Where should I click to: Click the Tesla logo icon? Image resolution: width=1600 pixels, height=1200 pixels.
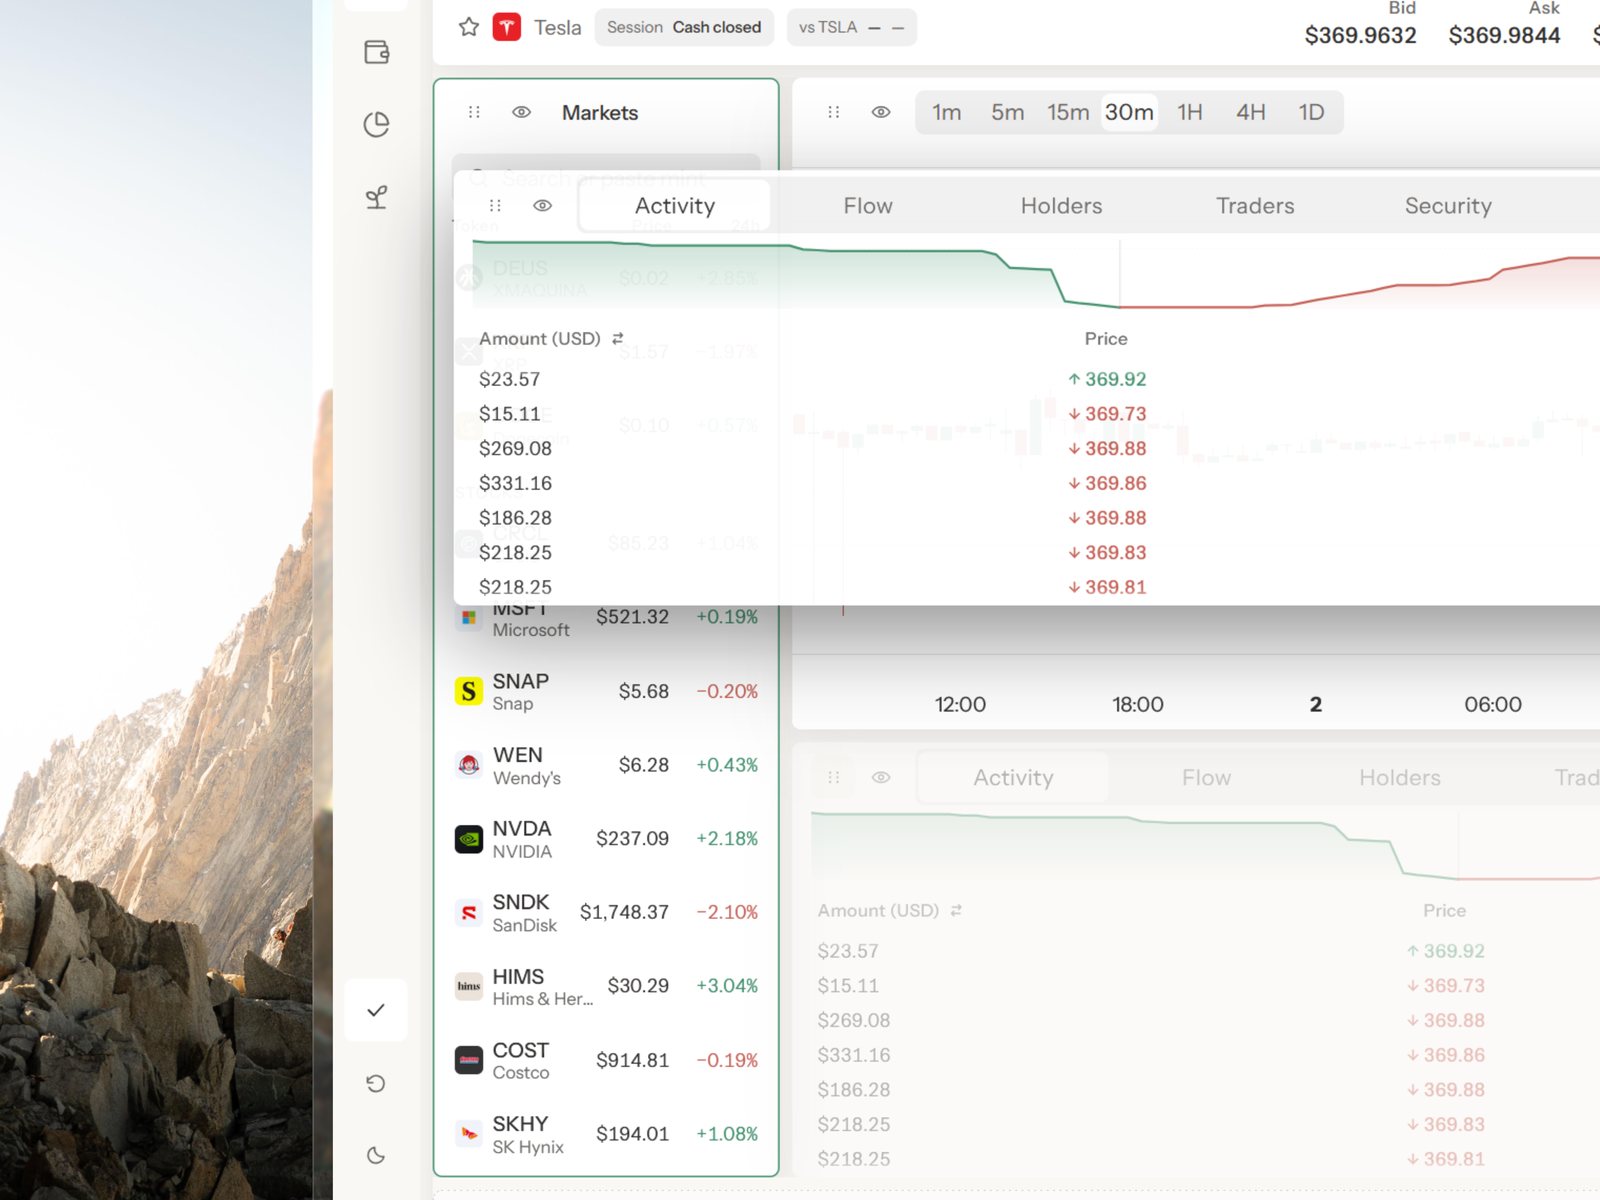tap(507, 27)
